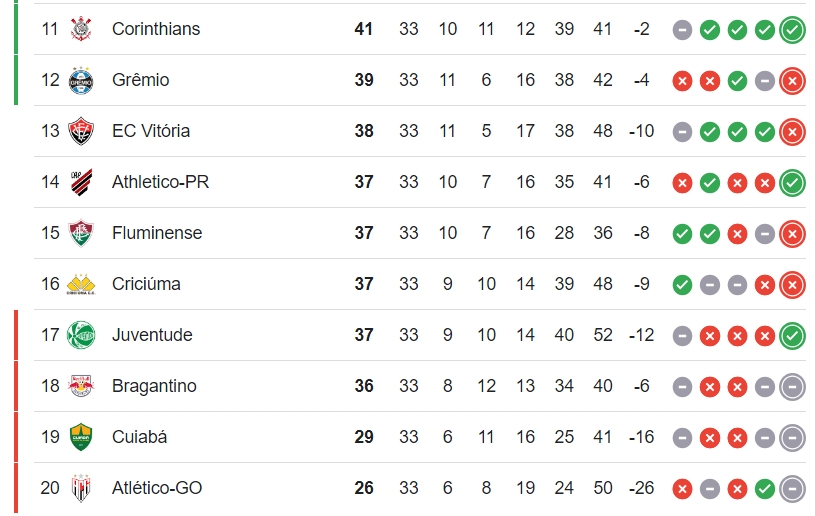Image resolution: width=815 pixels, height=516 pixels.
Task: Click the Juventude team name
Action: point(152,335)
